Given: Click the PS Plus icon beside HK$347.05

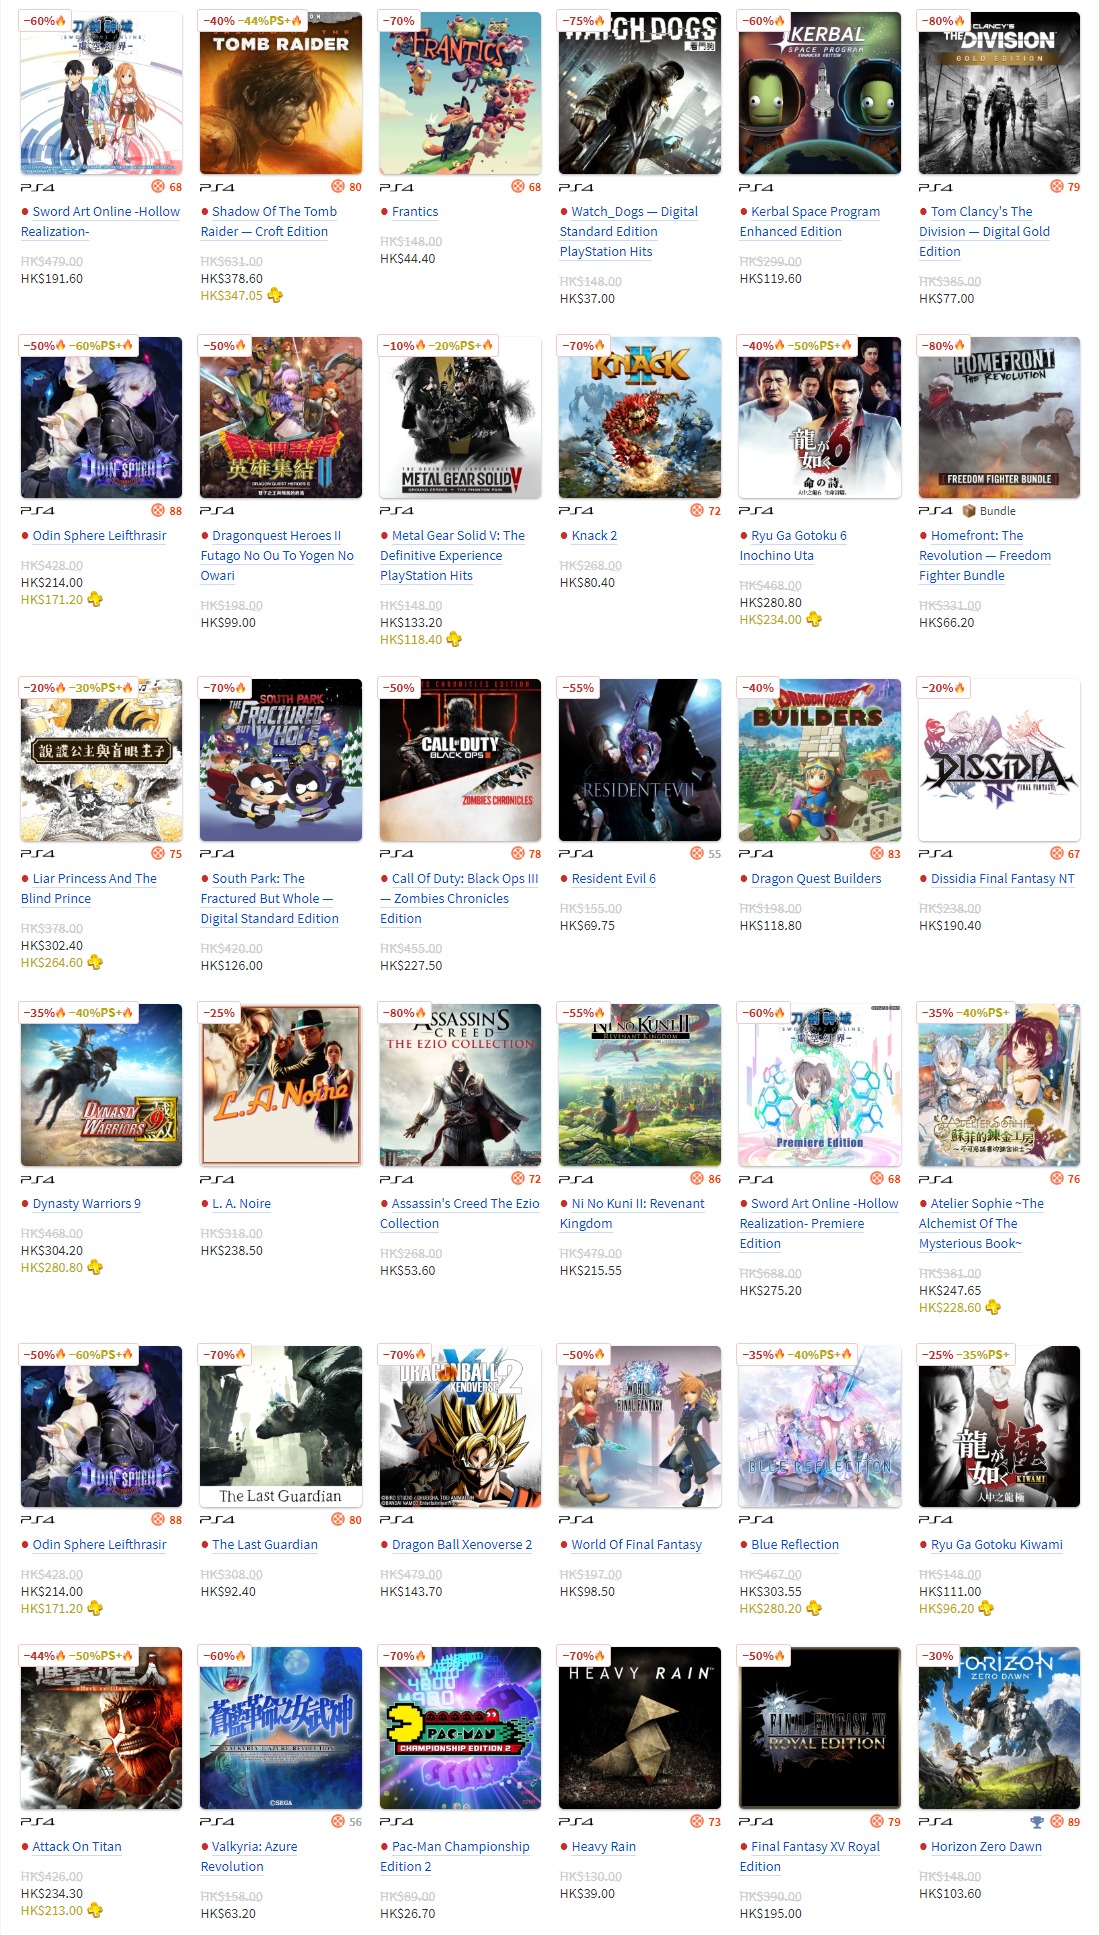Looking at the screenshot, I should pyautogui.click(x=275, y=295).
